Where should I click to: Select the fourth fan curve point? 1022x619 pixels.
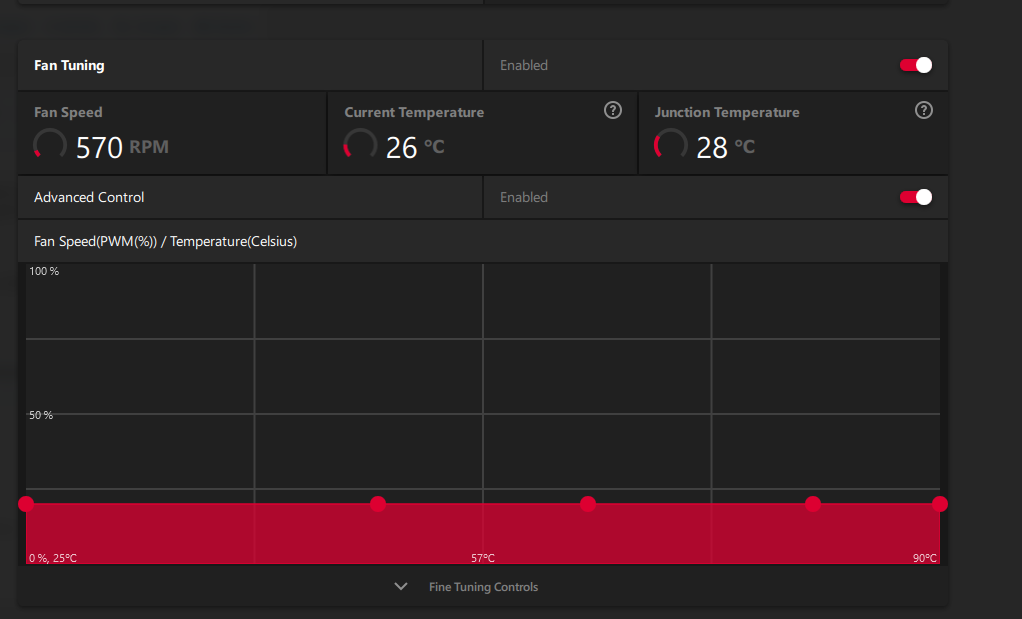coord(813,504)
